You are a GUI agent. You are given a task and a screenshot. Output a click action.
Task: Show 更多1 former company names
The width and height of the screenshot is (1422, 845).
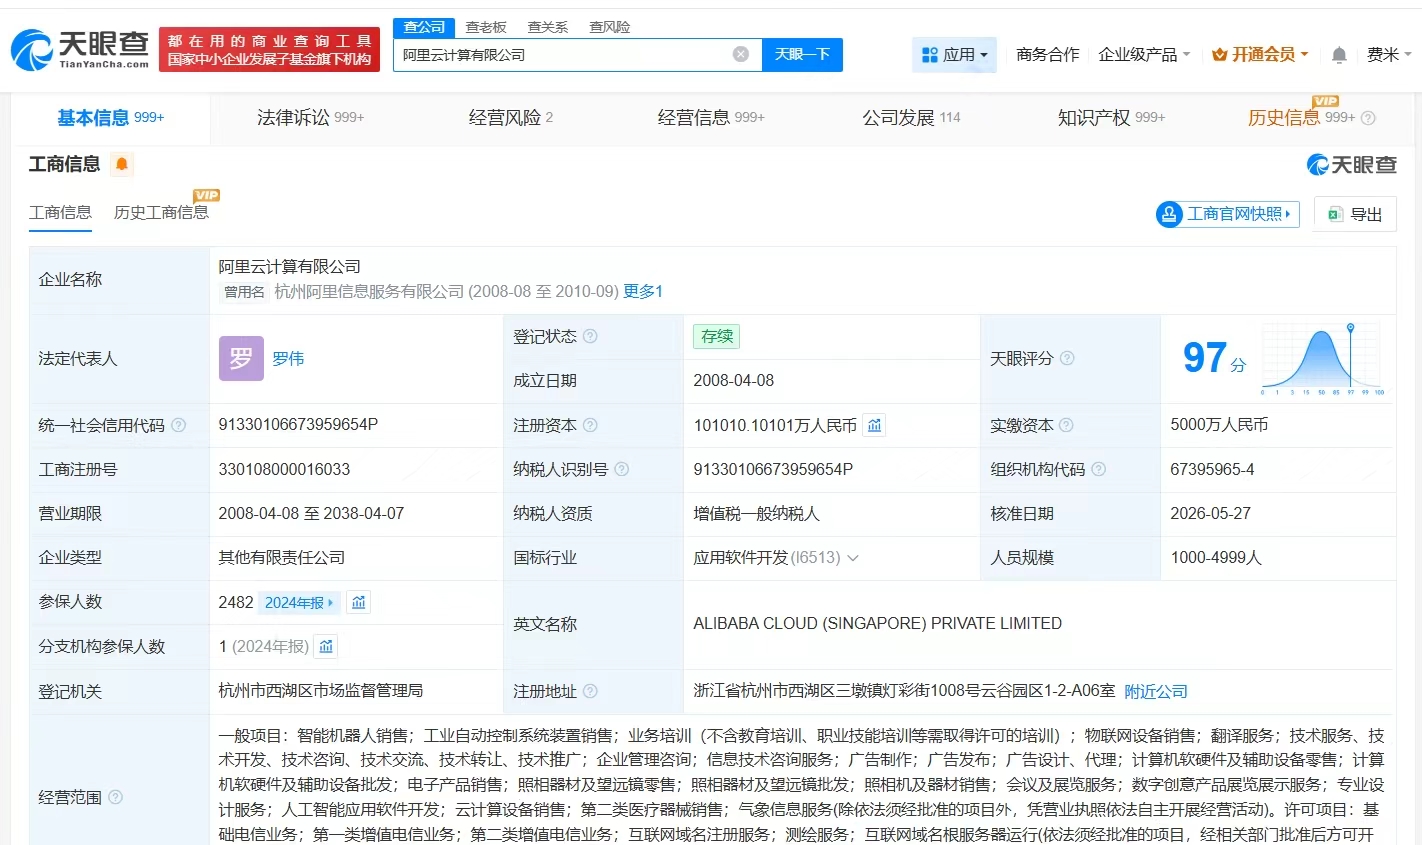643,292
